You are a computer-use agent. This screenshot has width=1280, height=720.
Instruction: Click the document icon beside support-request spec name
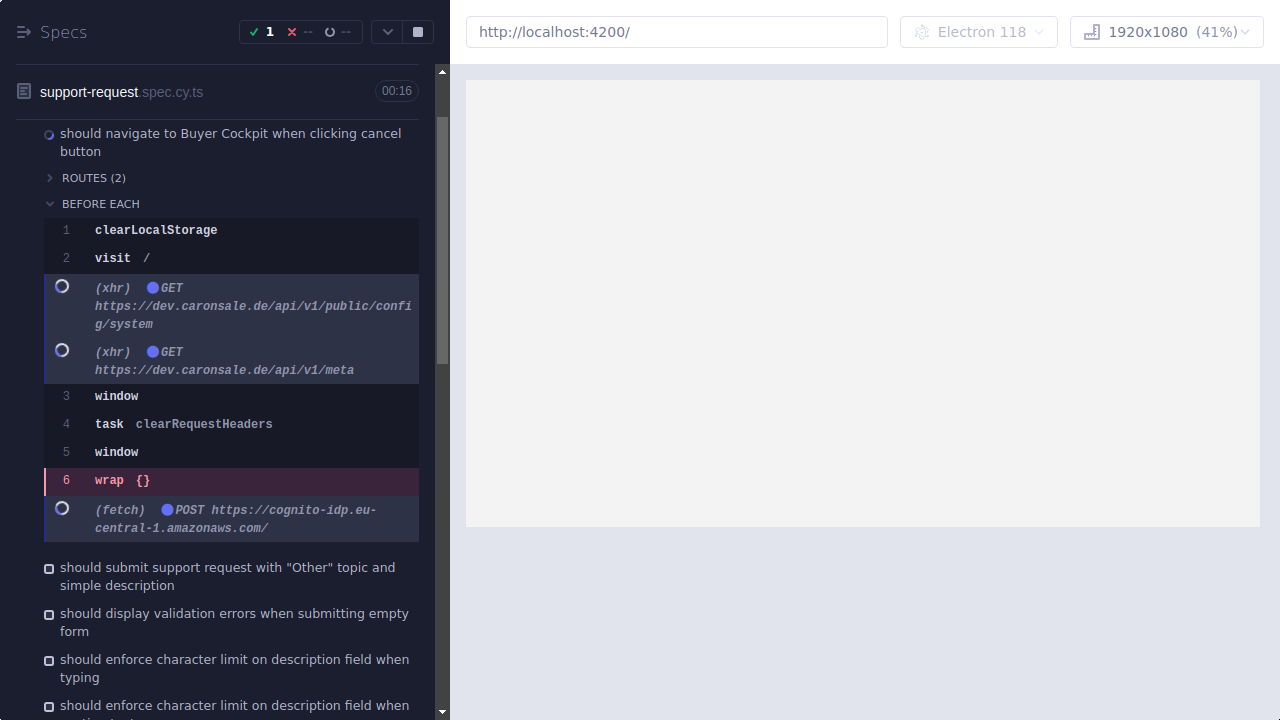click(x=23, y=91)
